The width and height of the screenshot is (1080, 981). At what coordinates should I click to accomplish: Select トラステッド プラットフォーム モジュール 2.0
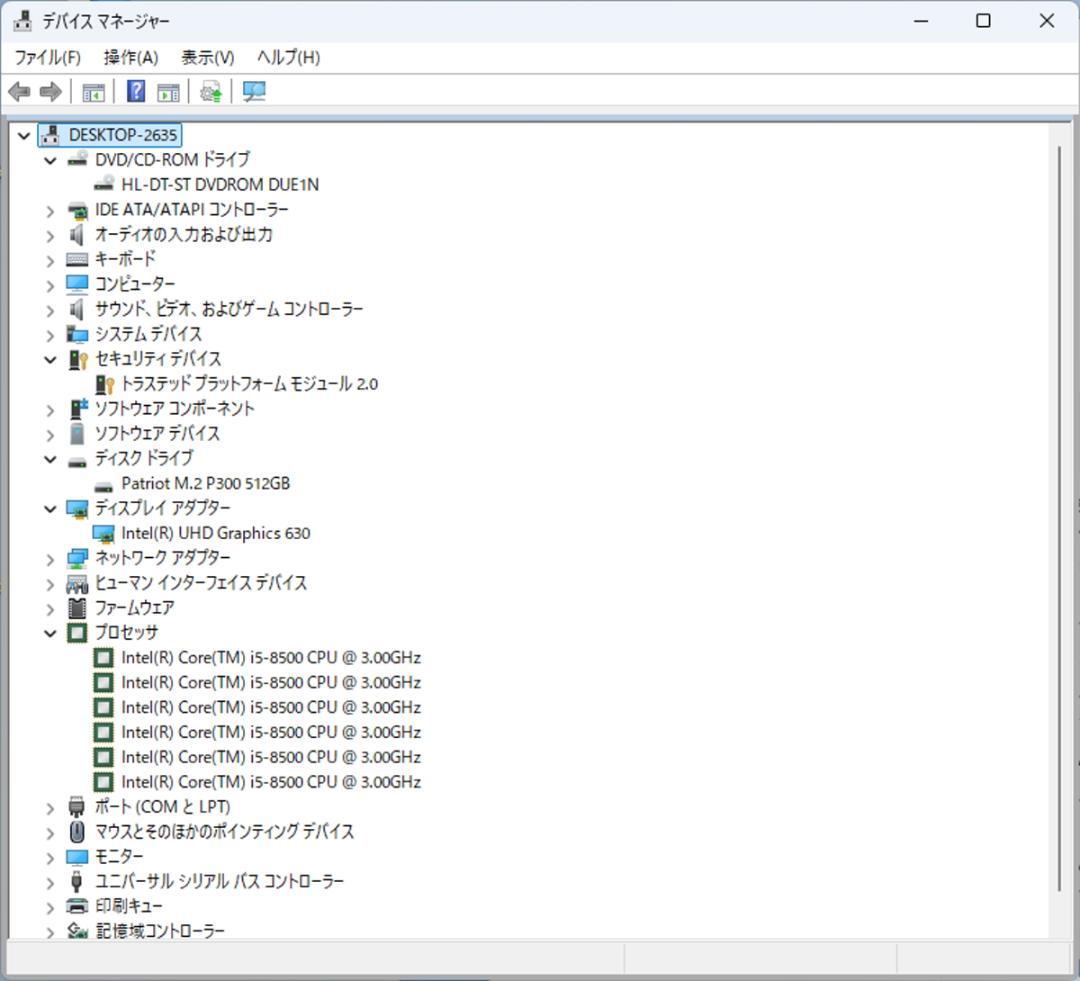249,383
